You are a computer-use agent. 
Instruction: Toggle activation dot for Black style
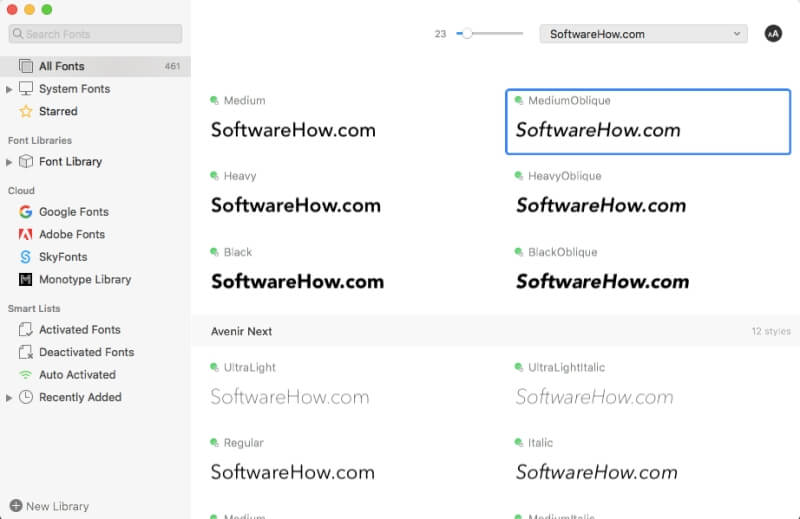click(214, 252)
